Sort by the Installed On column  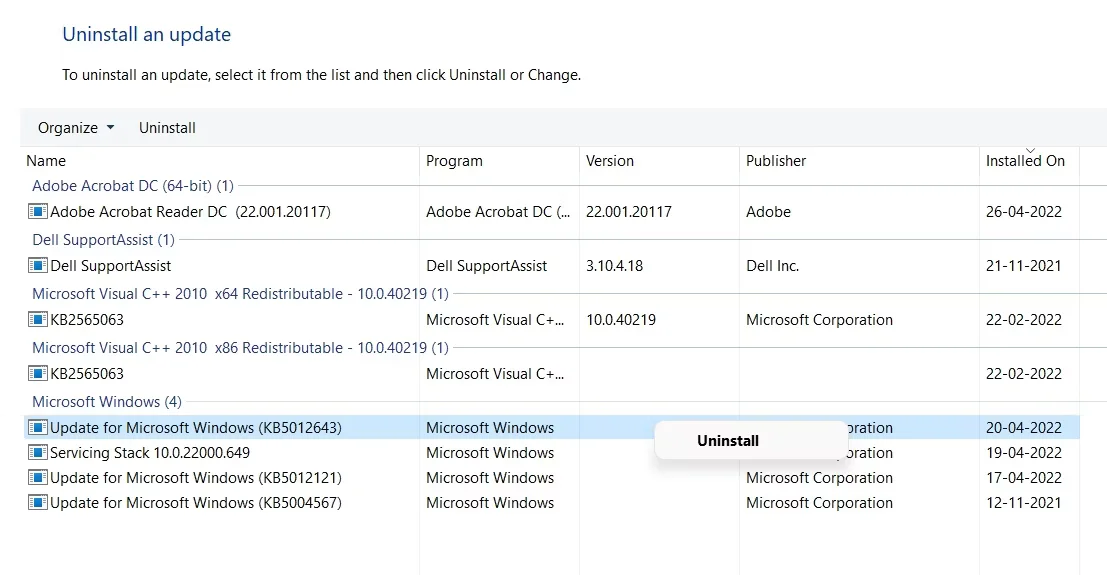1025,161
